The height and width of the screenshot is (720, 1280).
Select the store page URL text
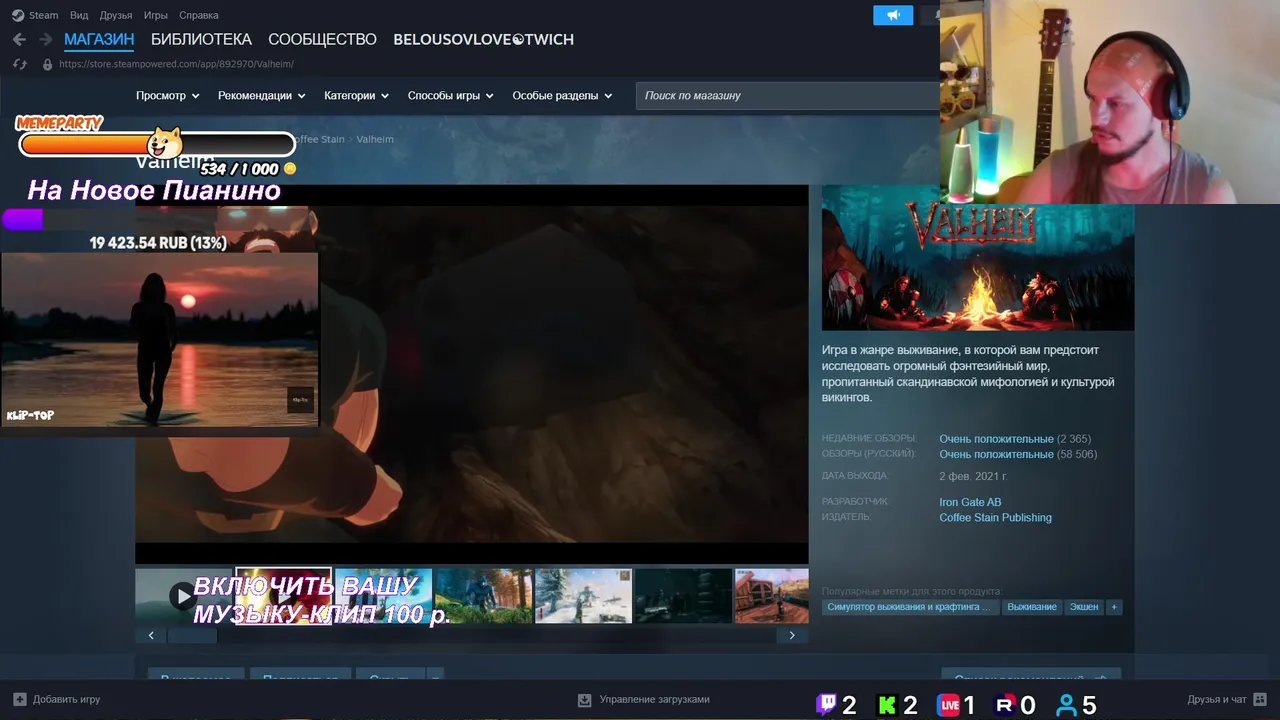(176, 64)
